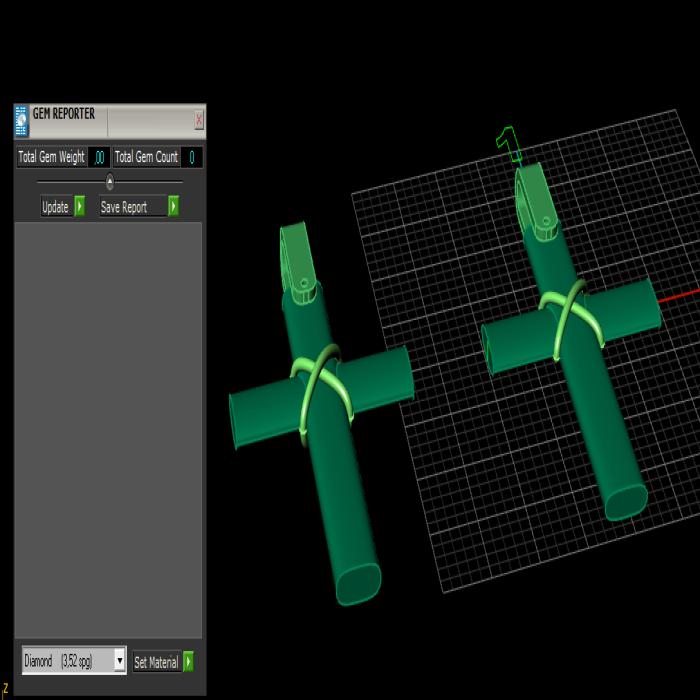700x700 pixels.
Task: Close the Gem Reporter panel
Action: click(x=199, y=120)
